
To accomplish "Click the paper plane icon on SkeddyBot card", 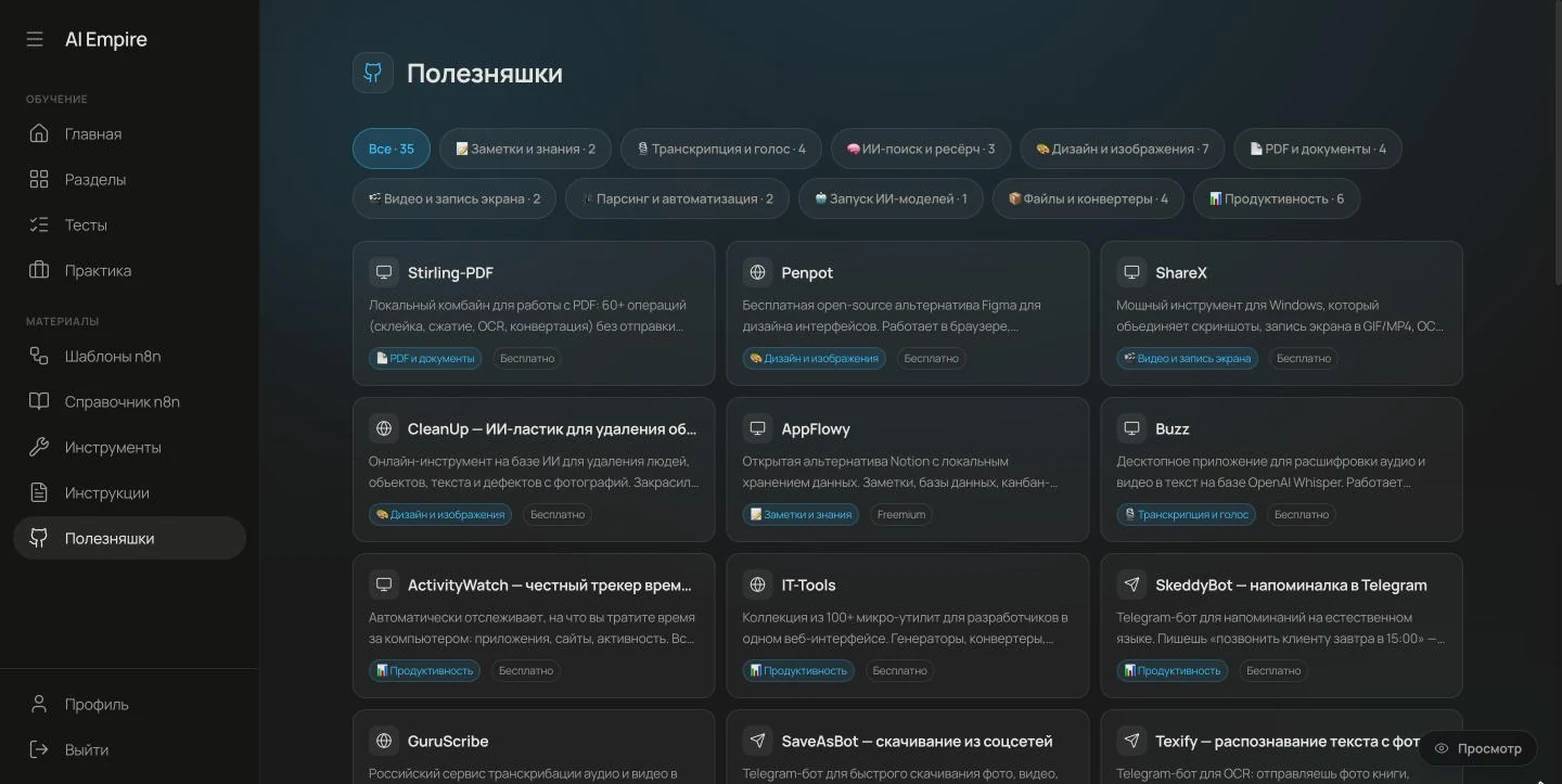I will (1131, 585).
